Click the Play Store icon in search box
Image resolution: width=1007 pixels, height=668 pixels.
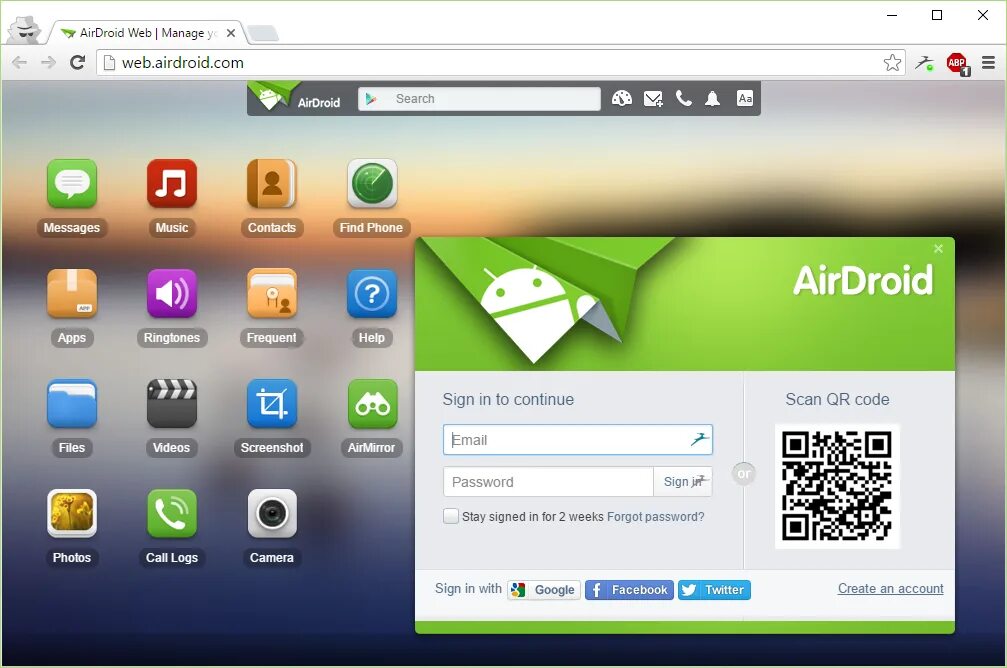pyautogui.click(x=371, y=99)
